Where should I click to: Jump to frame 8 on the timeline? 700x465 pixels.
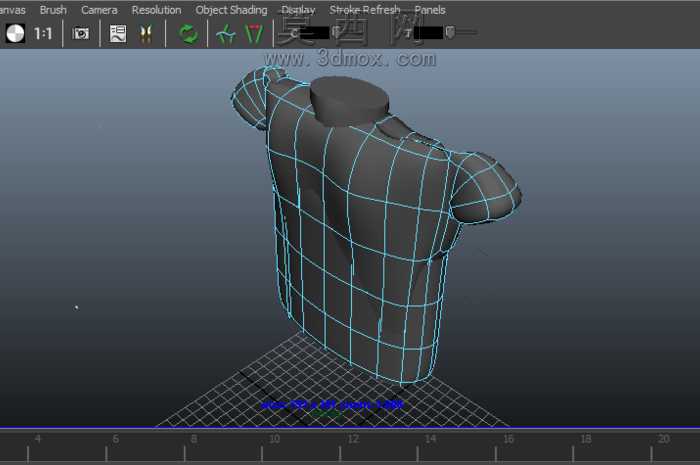pyautogui.click(x=194, y=439)
